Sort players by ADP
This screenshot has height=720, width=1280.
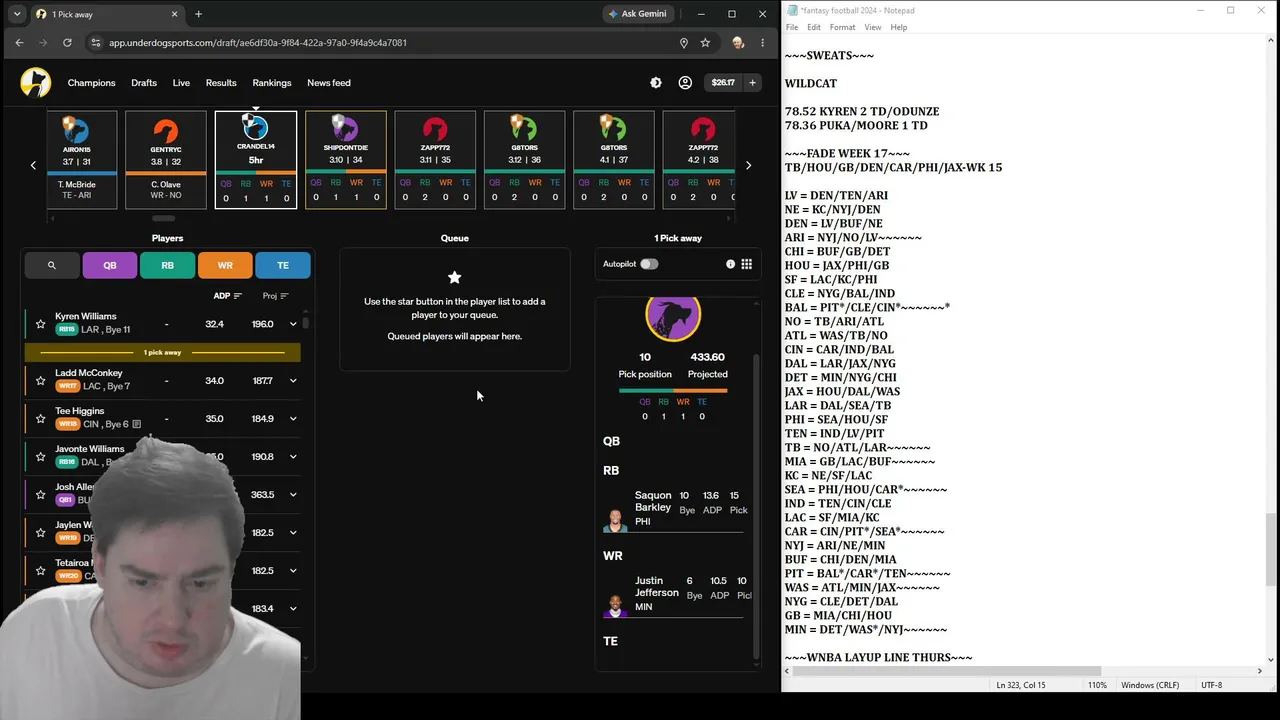[x=228, y=296]
